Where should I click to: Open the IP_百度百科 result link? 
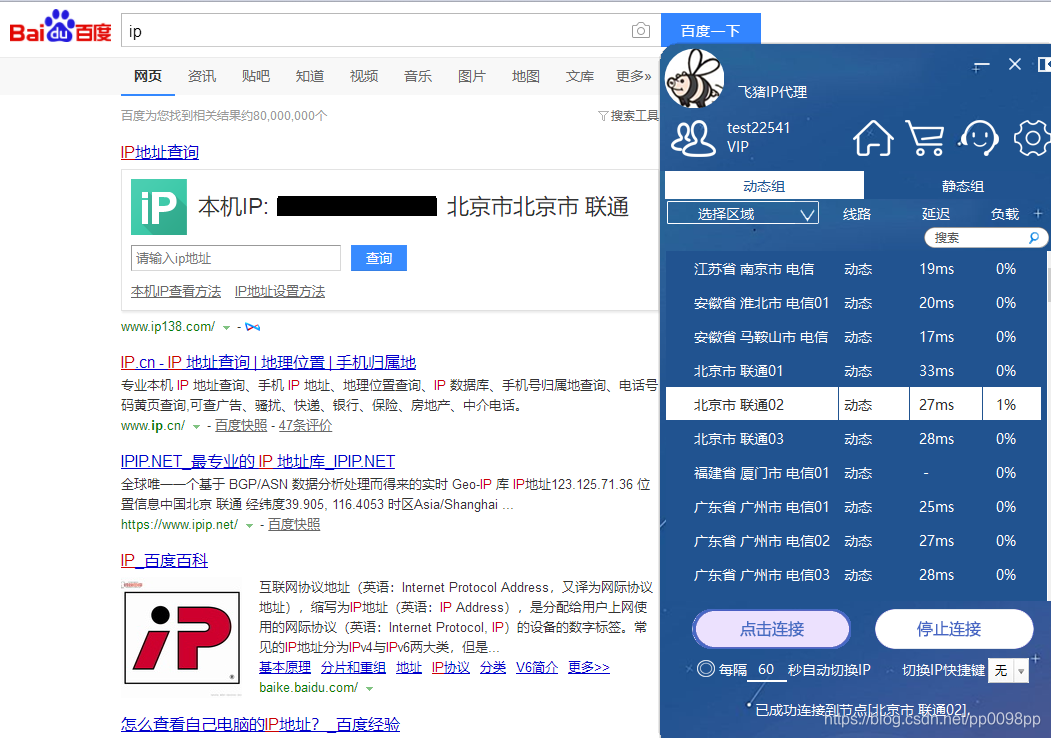[x=164, y=560]
